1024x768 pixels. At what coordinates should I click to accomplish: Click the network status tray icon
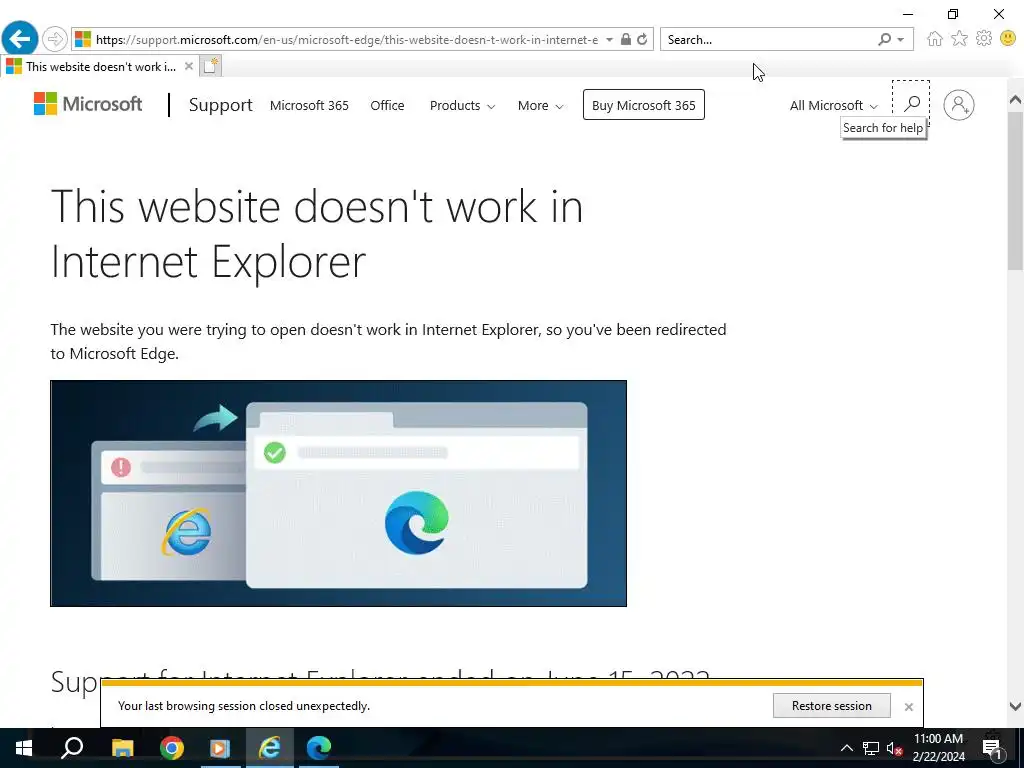(x=871, y=748)
